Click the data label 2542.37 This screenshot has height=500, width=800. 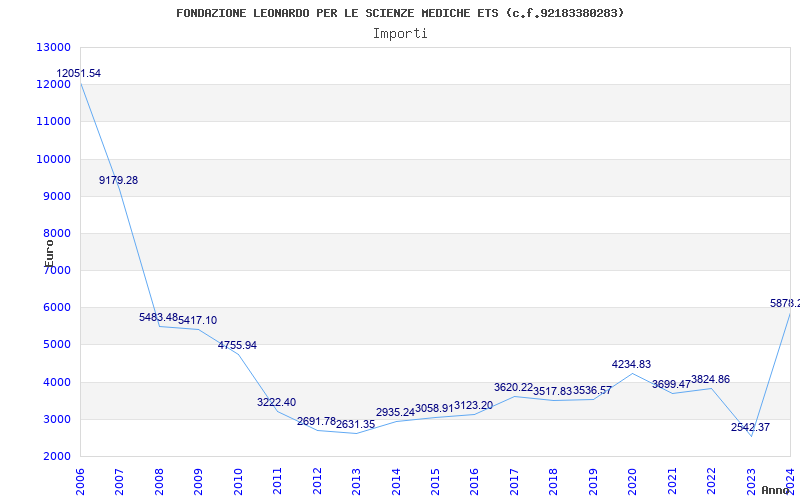coord(751,428)
